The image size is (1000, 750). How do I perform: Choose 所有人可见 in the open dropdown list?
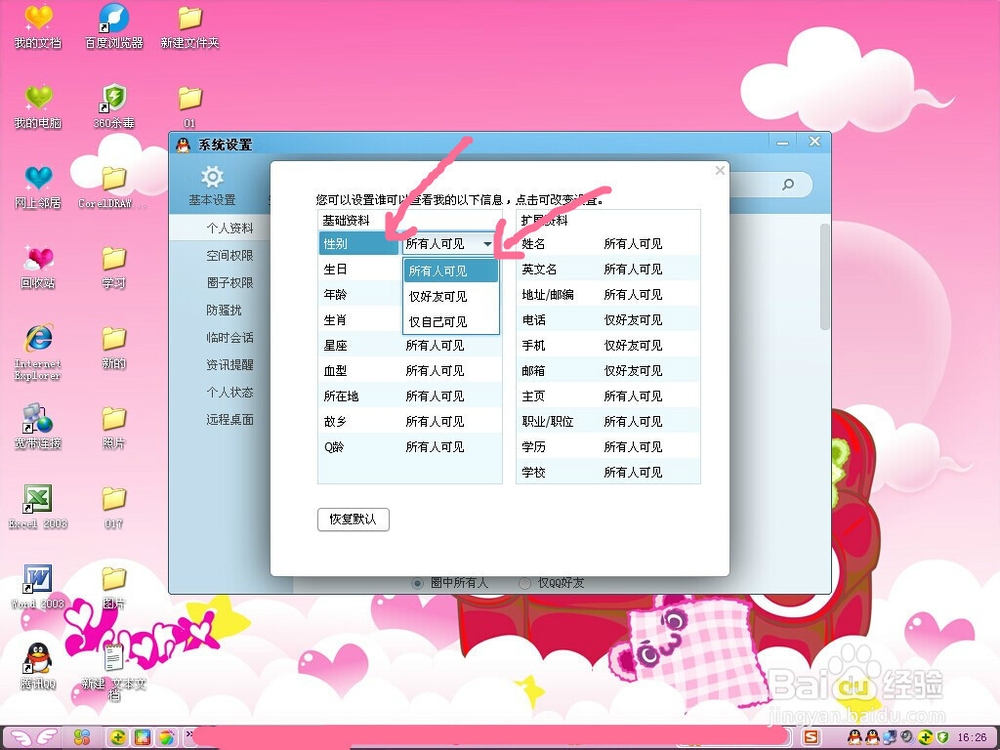pyautogui.click(x=451, y=270)
